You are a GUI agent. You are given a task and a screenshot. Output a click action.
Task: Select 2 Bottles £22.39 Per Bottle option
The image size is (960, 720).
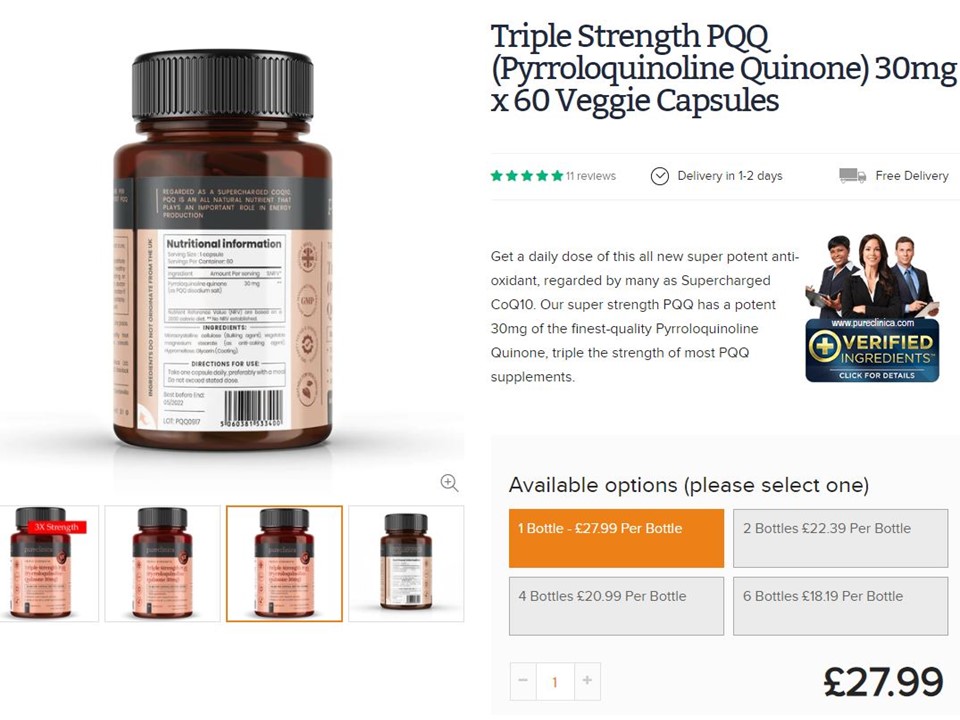(x=840, y=538)
